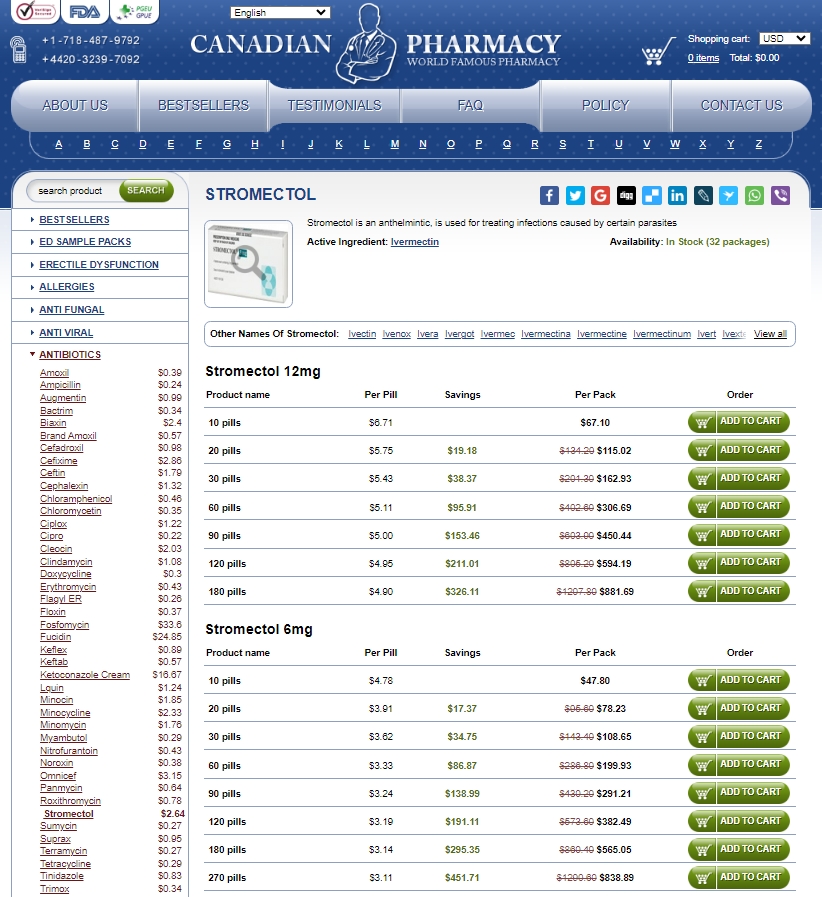This screenshot has width=822, height=897.
Task: Add 30 pills Stromectol 6mg for $108.65
Action: pos(738,736)
